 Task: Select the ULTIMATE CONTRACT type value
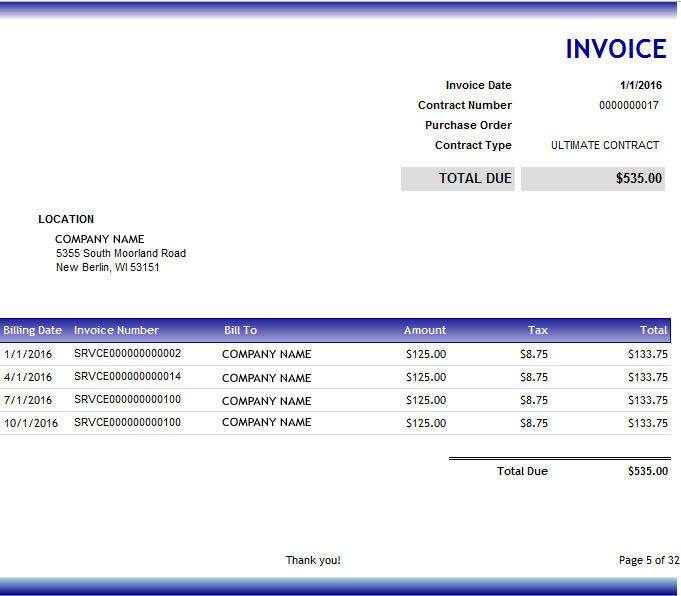click(605, 145)
